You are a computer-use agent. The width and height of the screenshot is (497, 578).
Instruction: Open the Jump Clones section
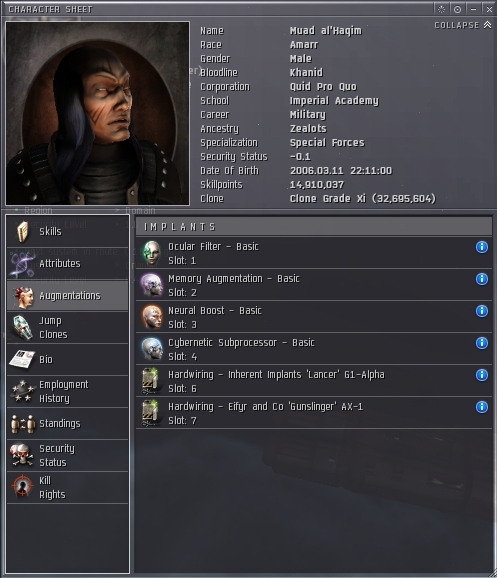point(67,328)
